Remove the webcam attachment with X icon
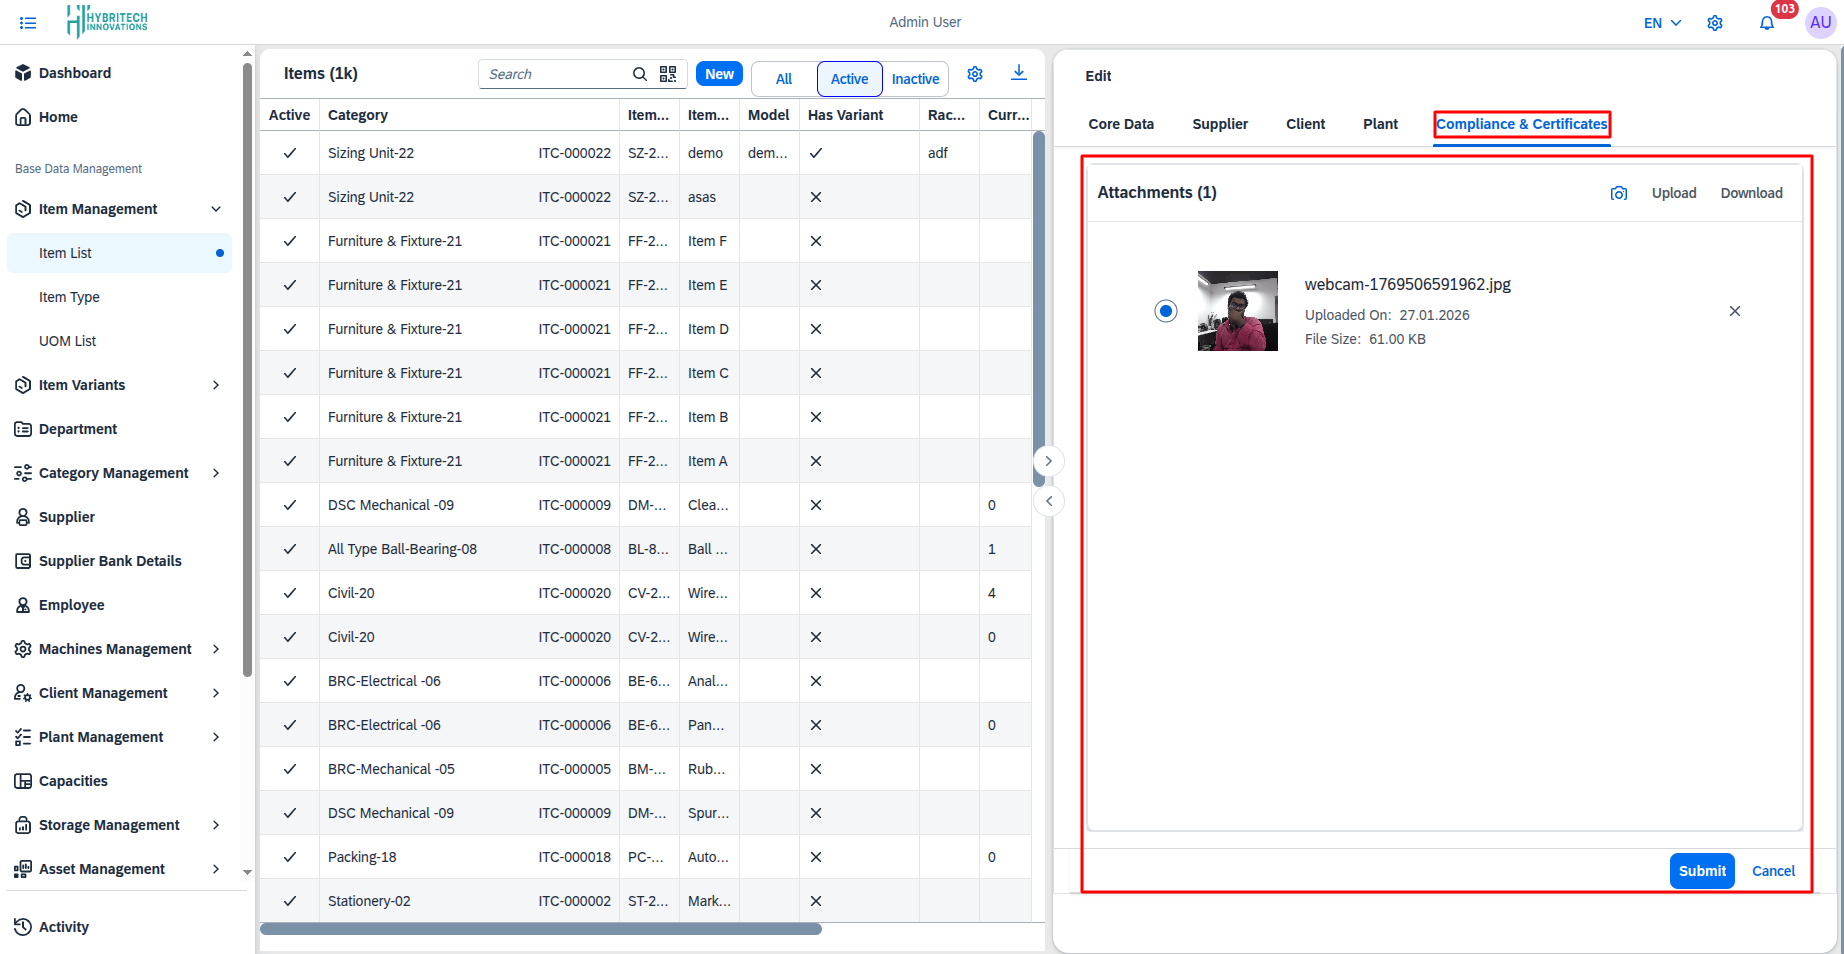Image resolution: width=1844 pixels, height=954 pixels. pyautogui.click(x=1734, y=311)
